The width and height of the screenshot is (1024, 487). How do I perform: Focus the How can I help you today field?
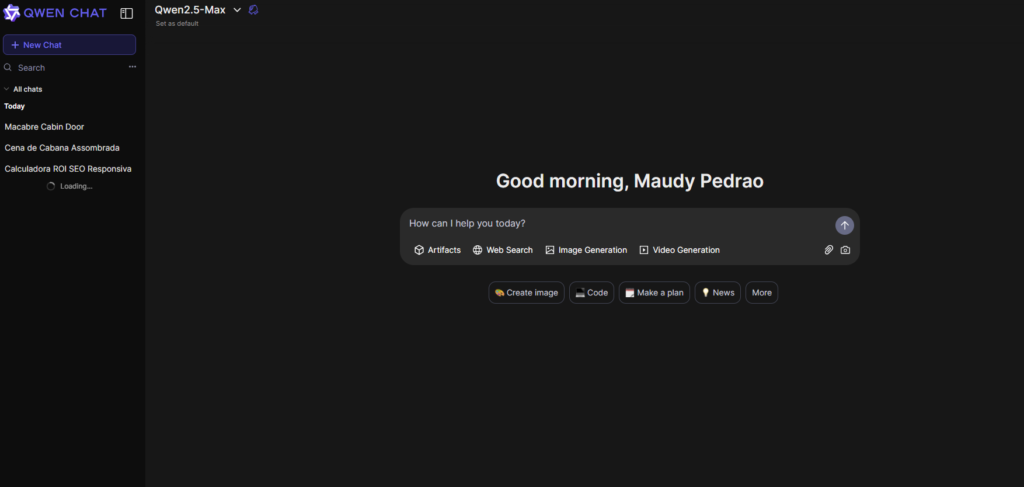[617, 223]
